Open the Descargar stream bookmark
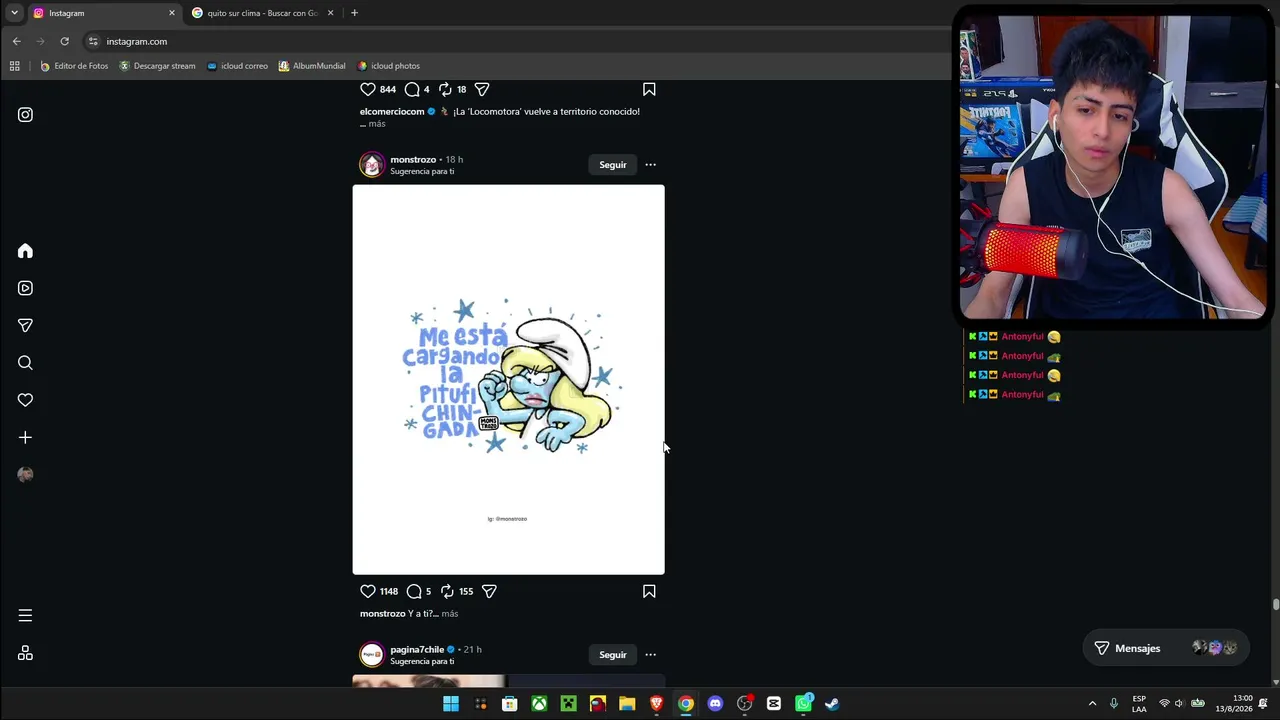 point(157,66)
